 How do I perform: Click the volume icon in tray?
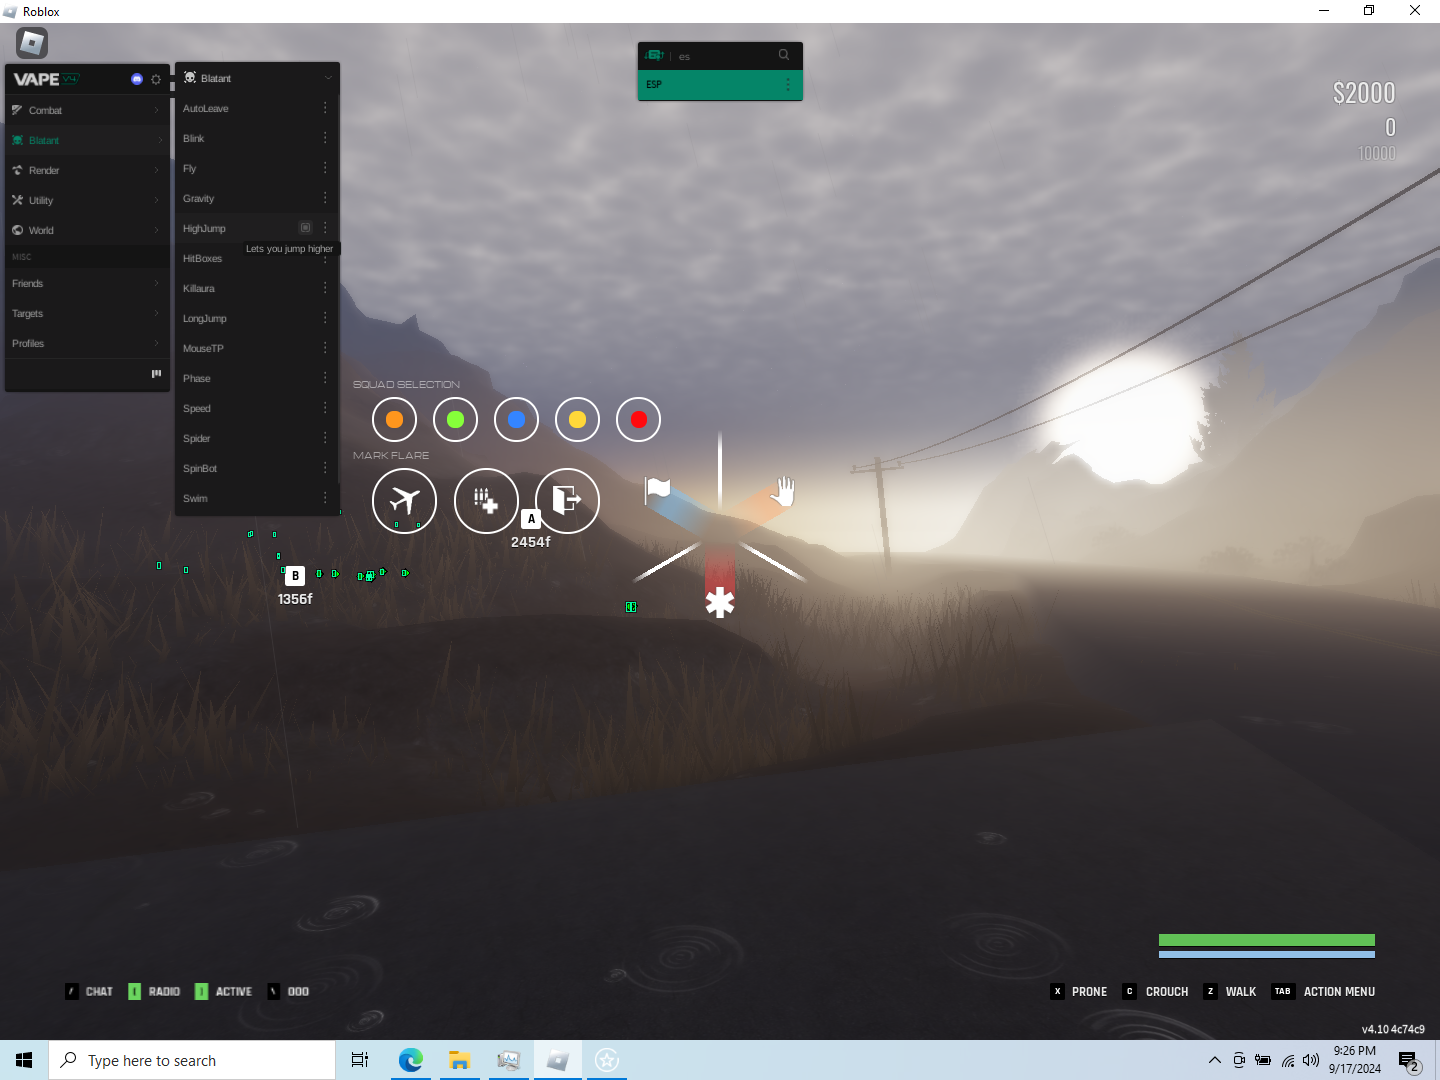tap(1311, 1060)
